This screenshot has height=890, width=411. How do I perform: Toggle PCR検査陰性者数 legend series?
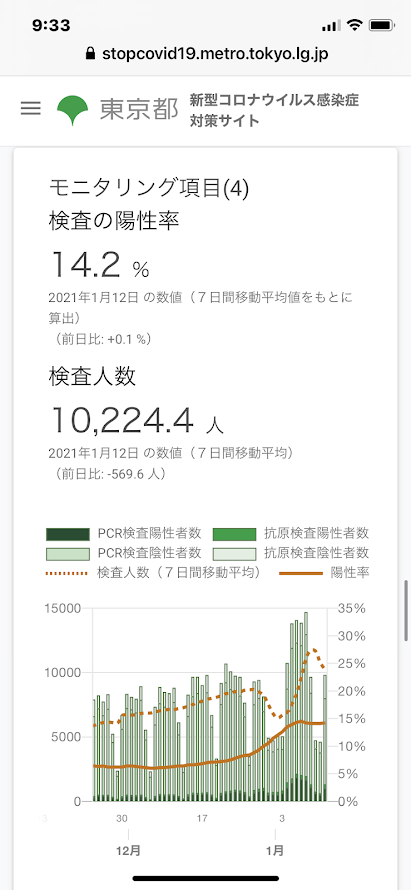(123, 552)
